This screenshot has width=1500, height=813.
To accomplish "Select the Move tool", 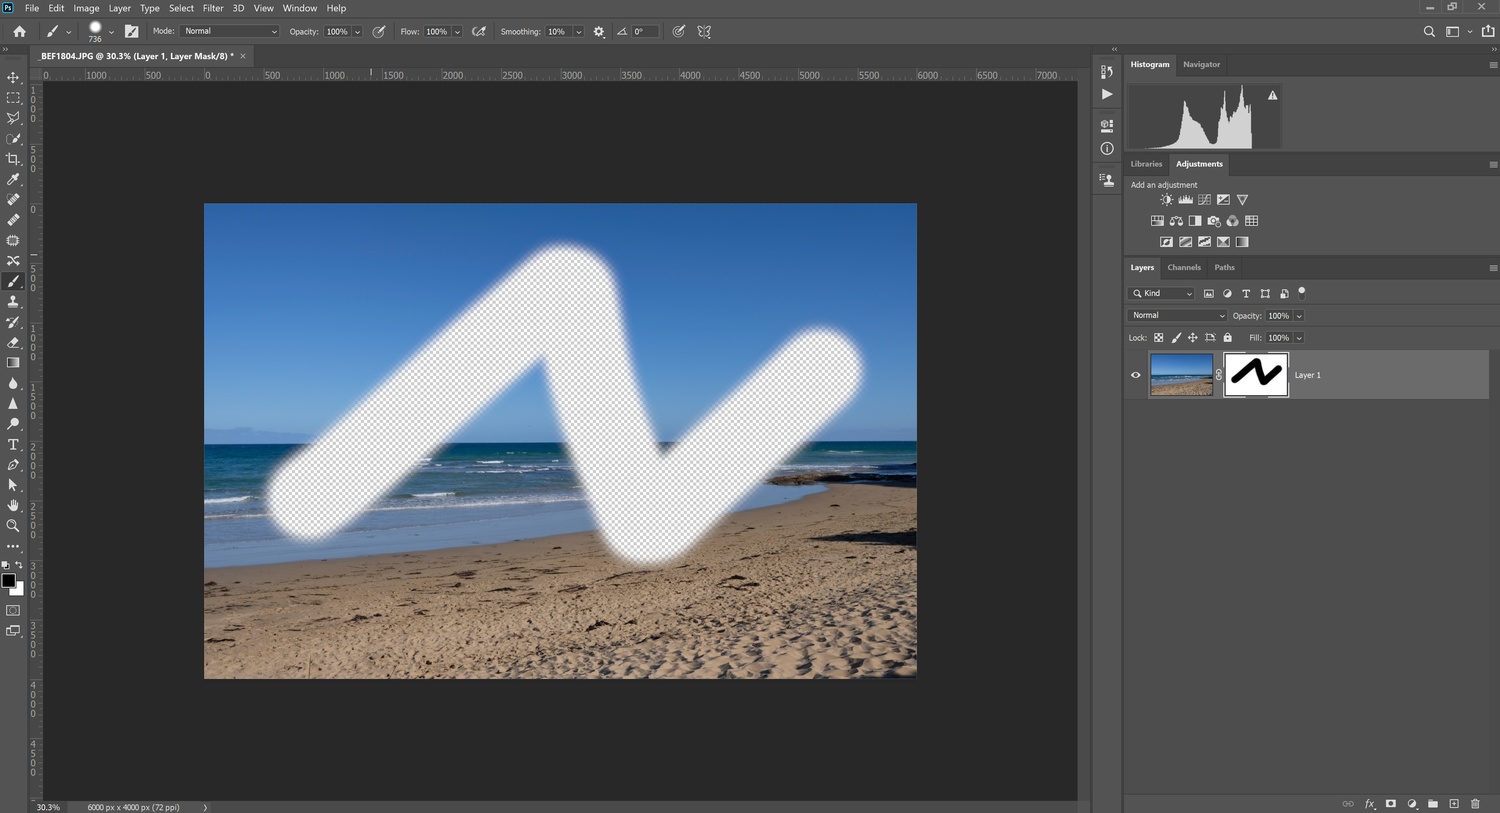I will pos(13,77).
